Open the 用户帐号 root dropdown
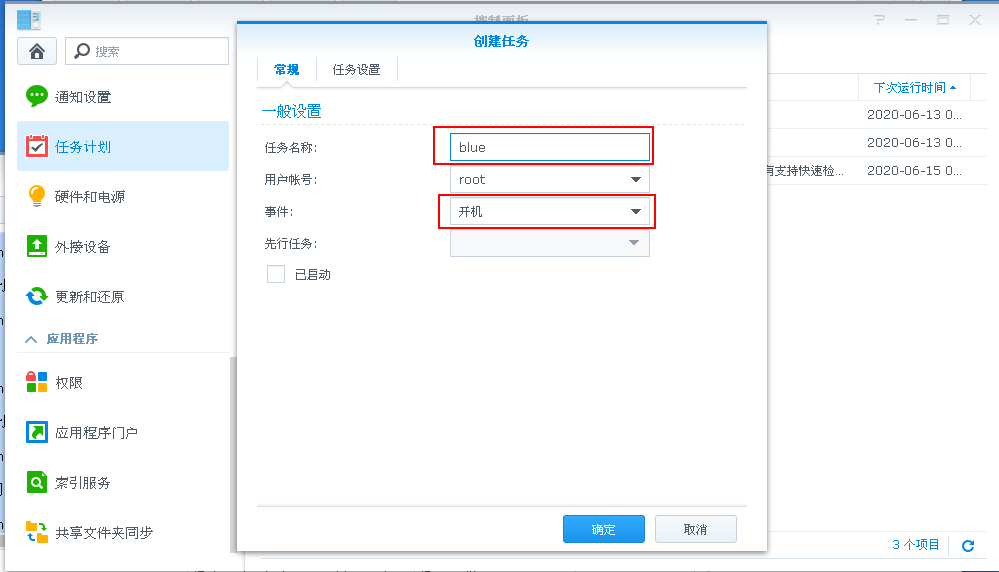The image size is (999, 572). pyautogui.click(x=549, y=180)
